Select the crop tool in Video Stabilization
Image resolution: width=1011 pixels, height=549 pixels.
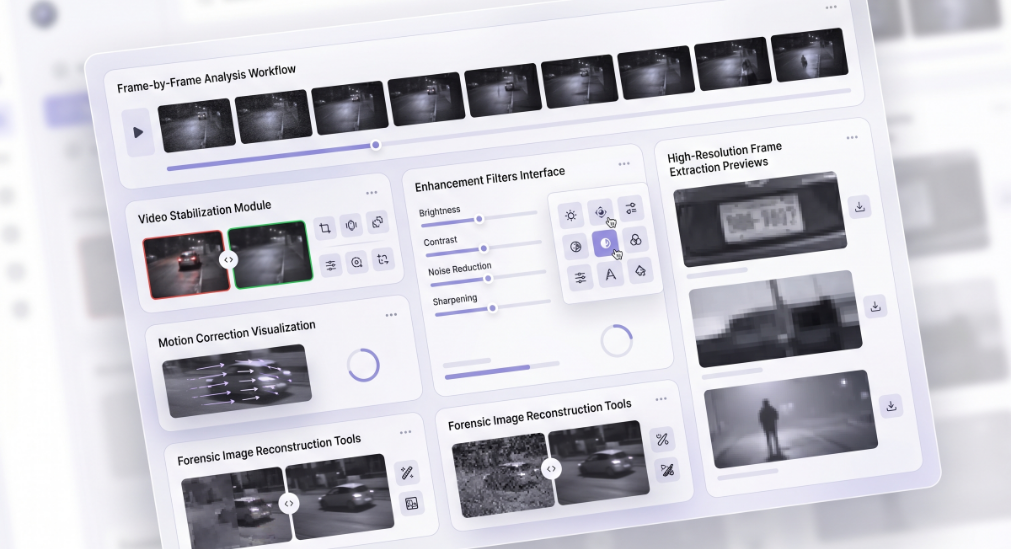pyautogui.click(x=325, y=228)
